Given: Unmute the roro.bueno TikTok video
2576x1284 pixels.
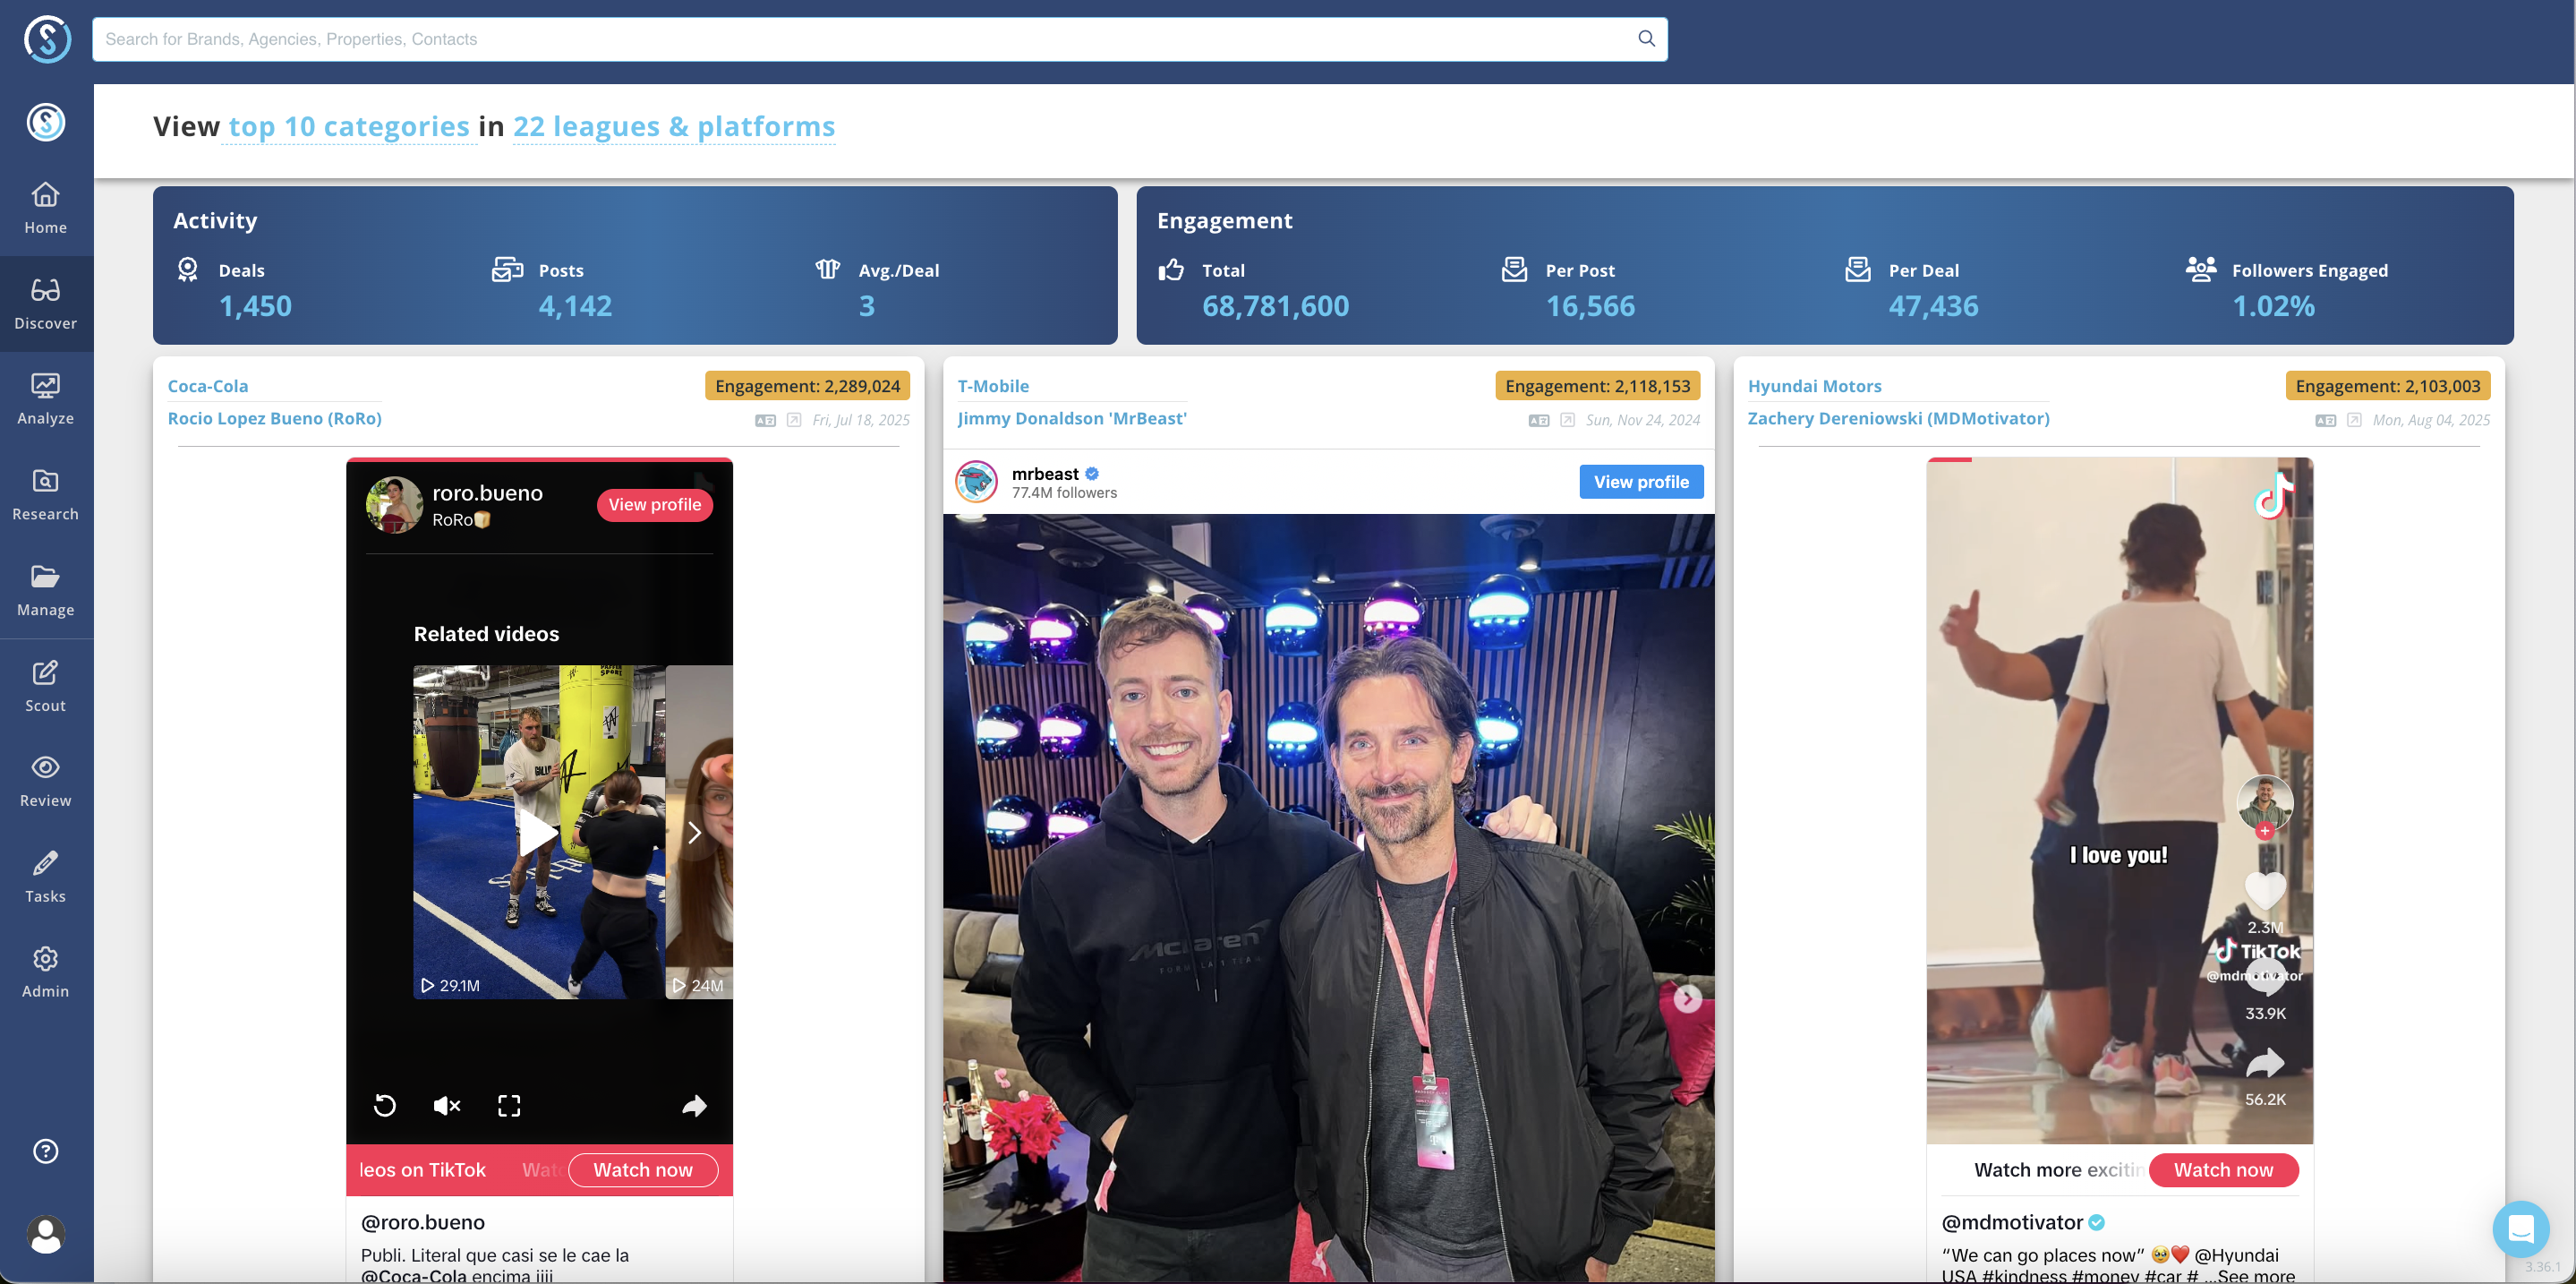Looking at the screenshot, I should 446,1106.
